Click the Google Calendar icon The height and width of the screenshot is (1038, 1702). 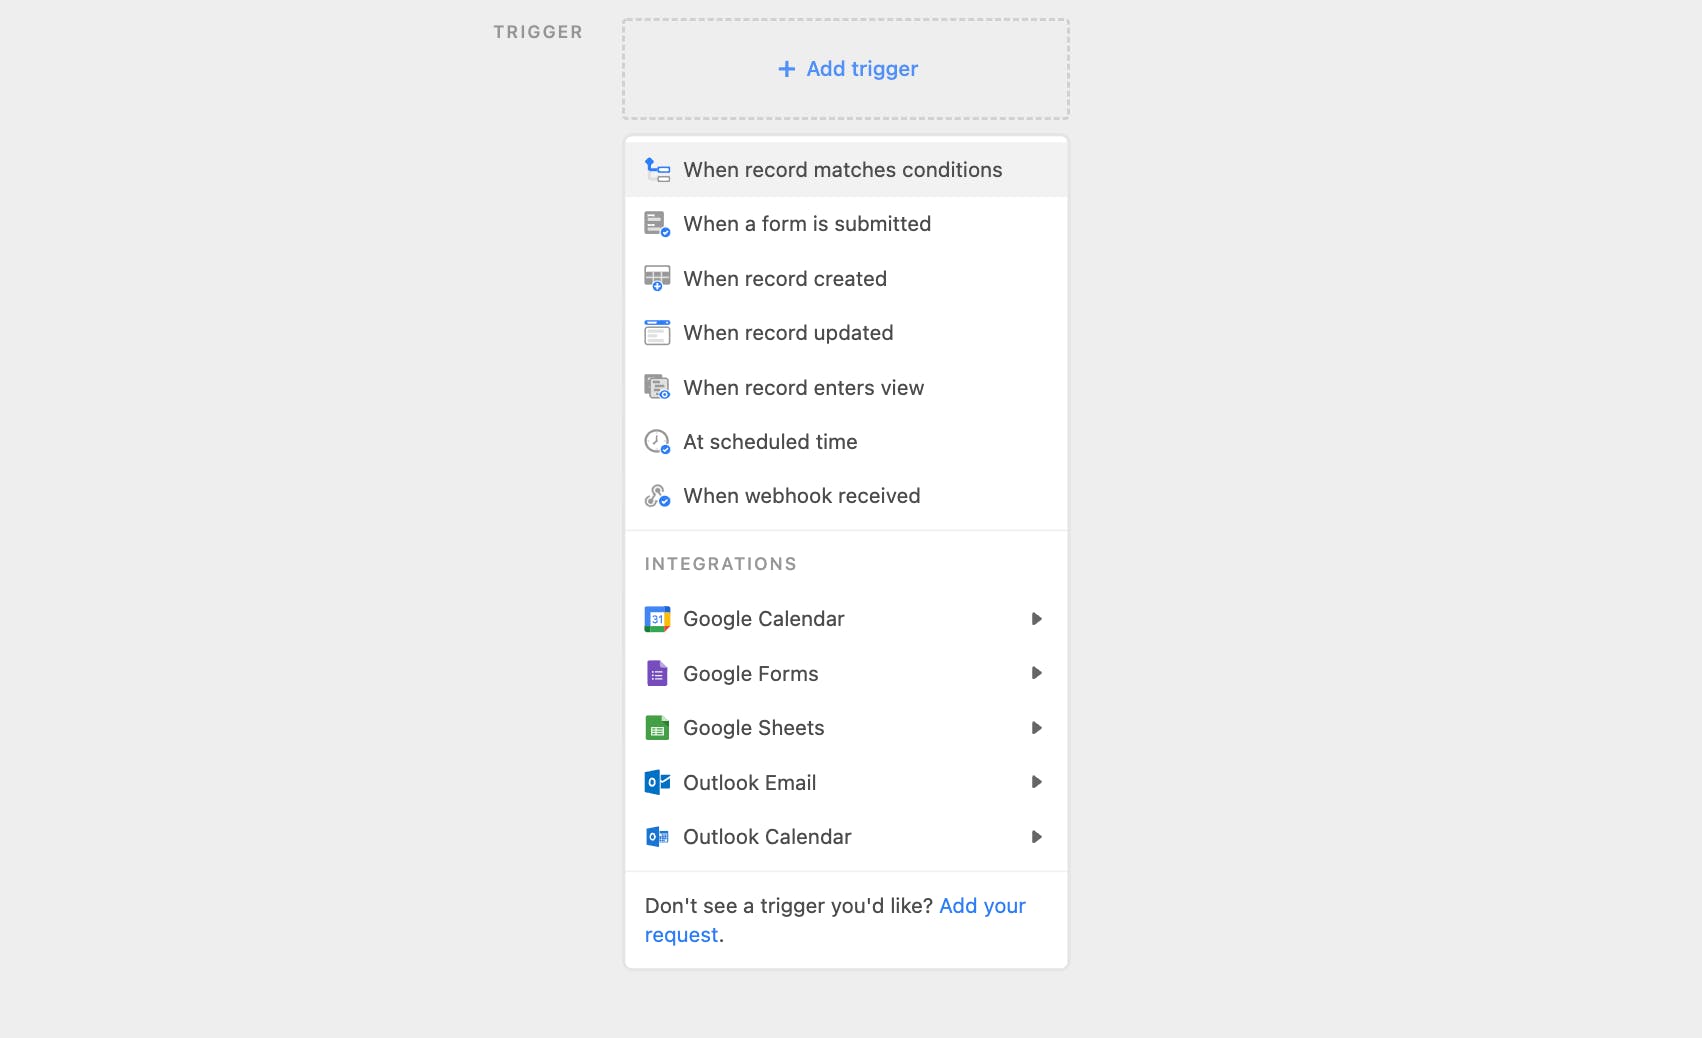[657, 619]
